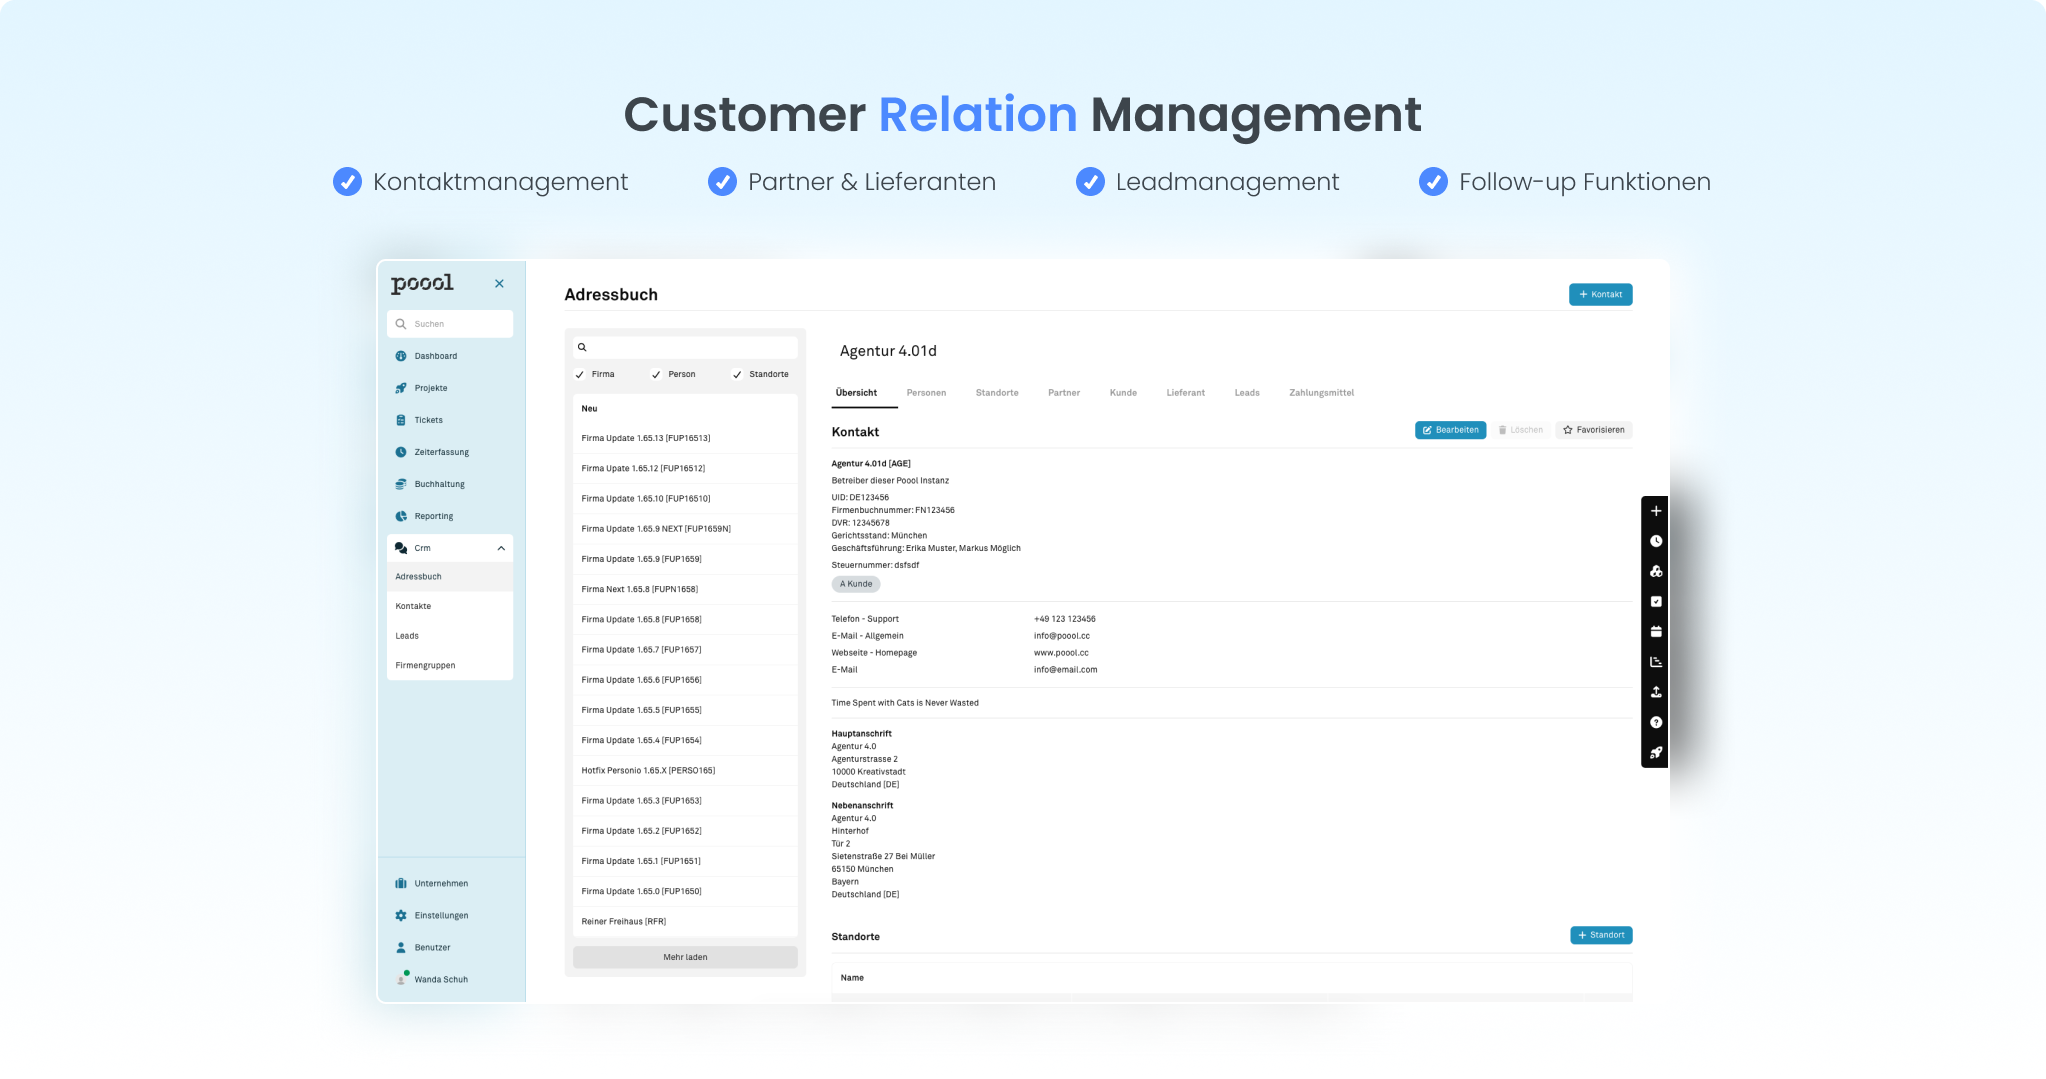Click the clock icon in black quick toolbar
Viewport: 2046px width, 1079px height.
pyautogui.click(x=1656, y=541)
